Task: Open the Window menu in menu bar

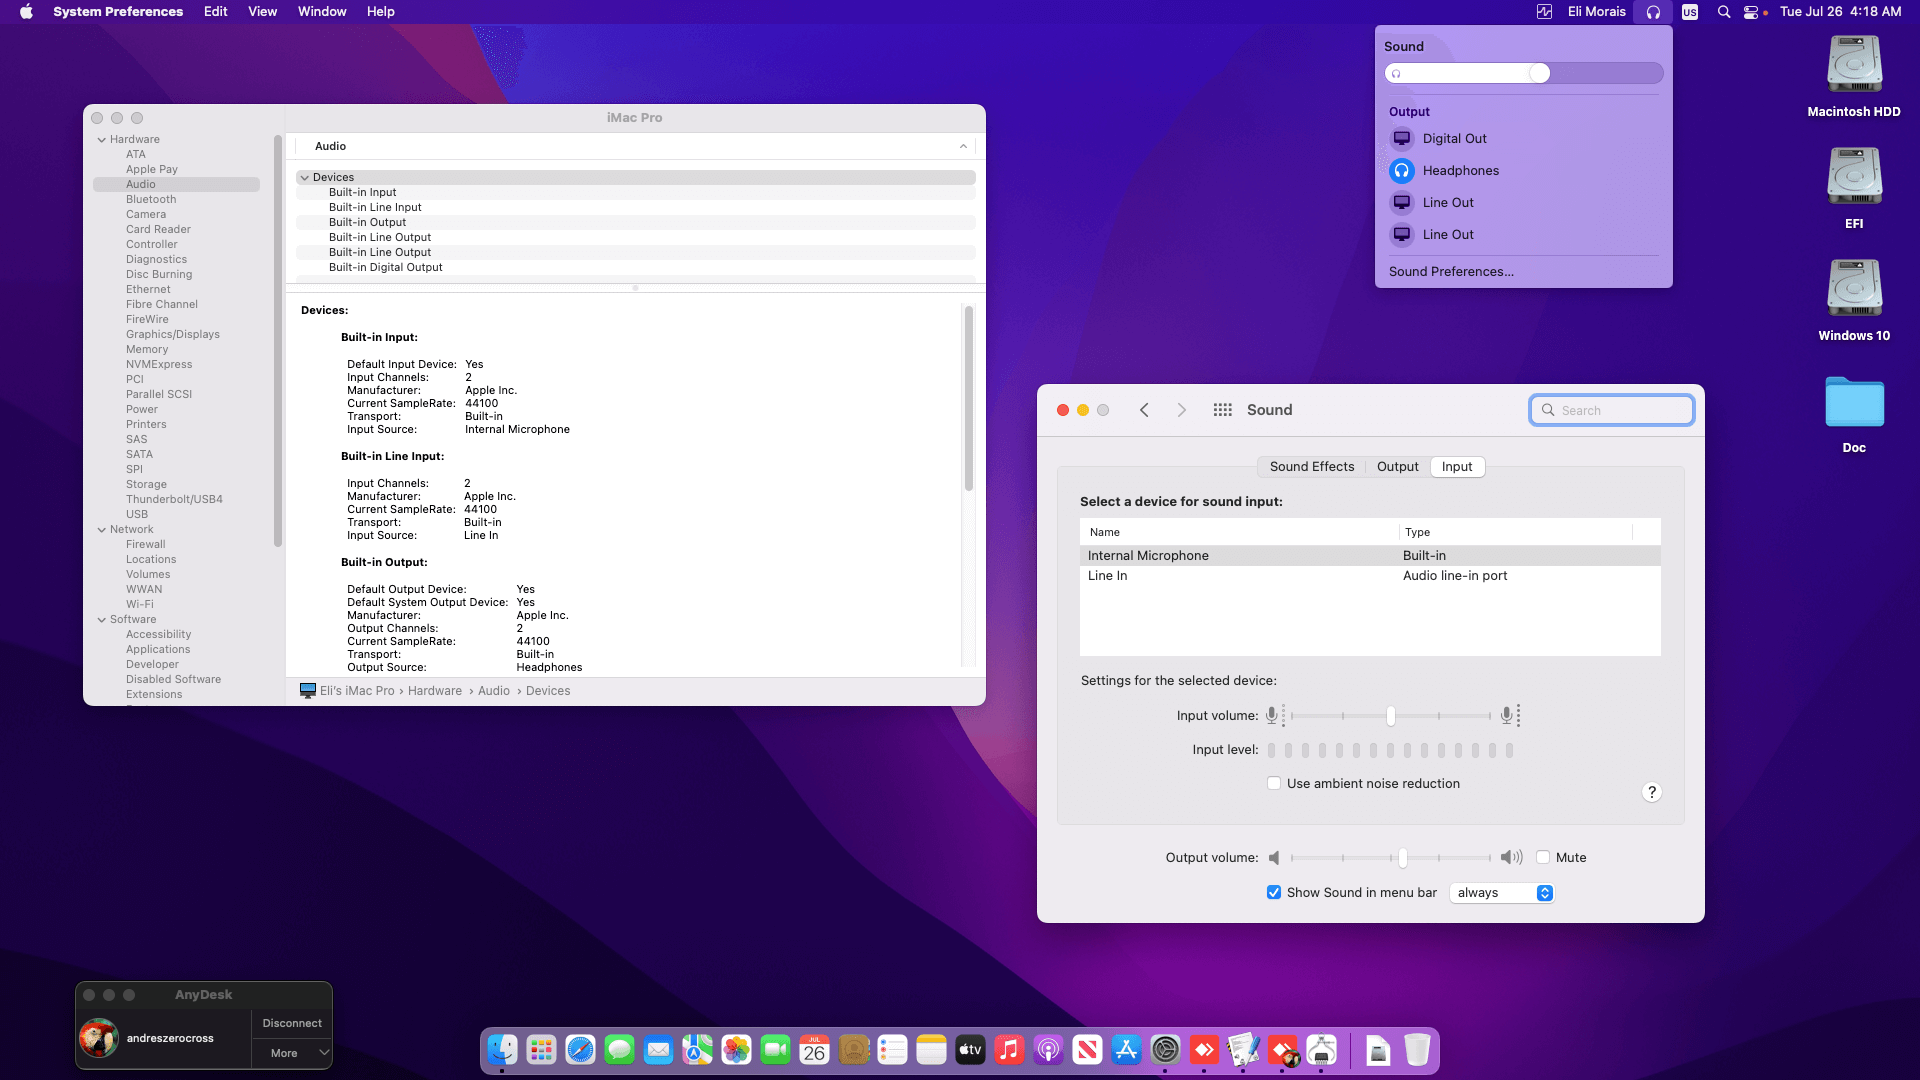Action: 321,12
